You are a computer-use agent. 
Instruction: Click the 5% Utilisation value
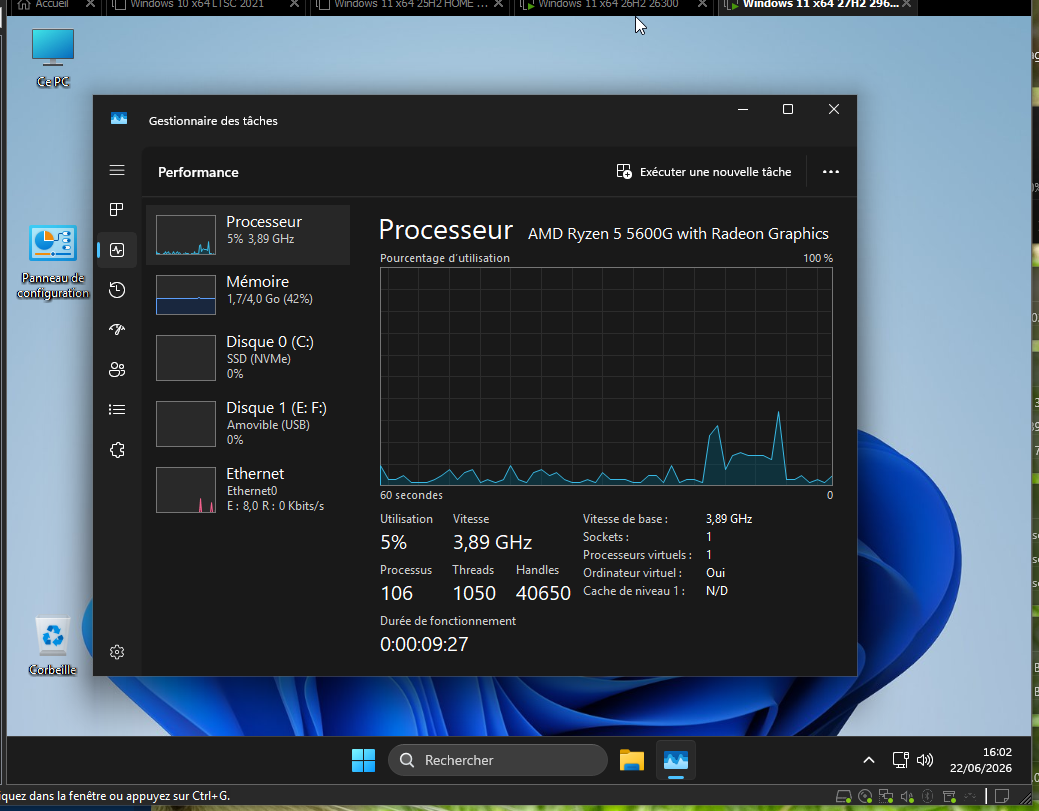394,543
